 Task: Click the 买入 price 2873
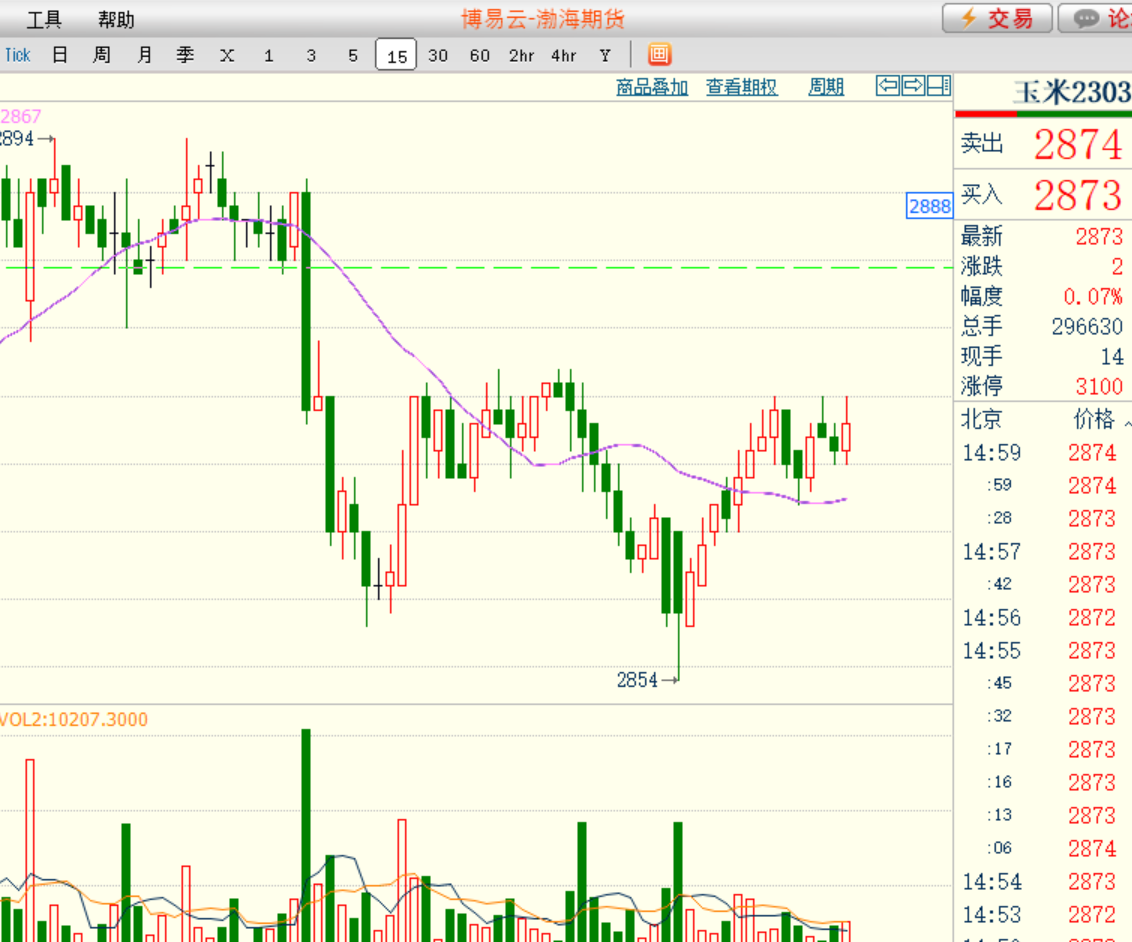pos(1078,195)
